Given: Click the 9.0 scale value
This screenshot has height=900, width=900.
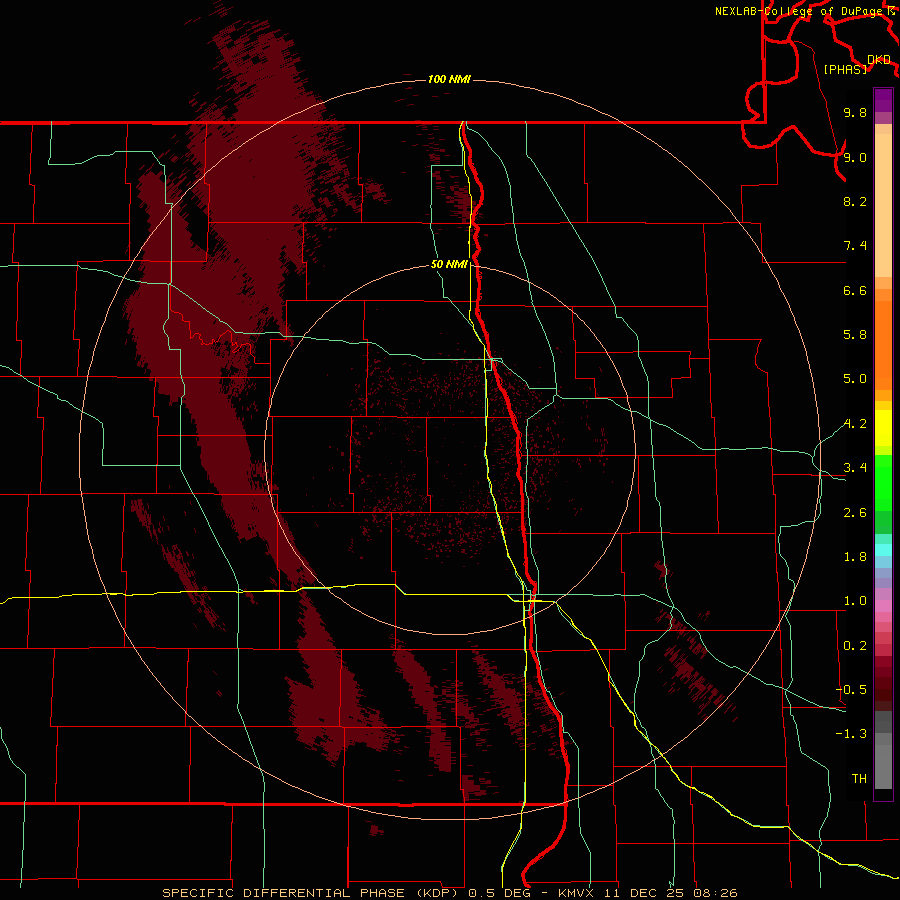Looking at the screenshot, I should (855, 157).
